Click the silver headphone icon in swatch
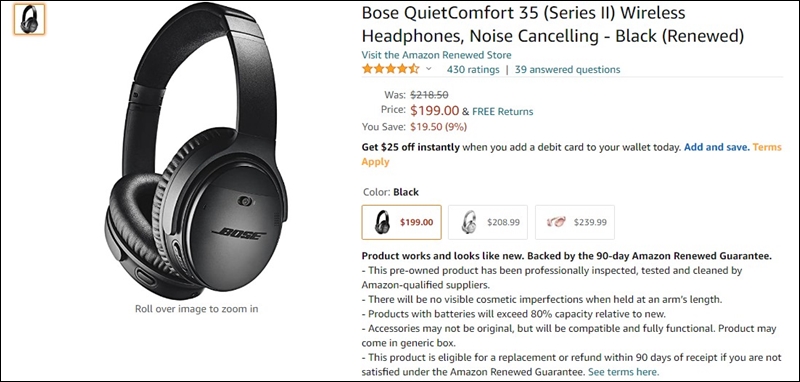800x382 pixels. tap(468, 222)
